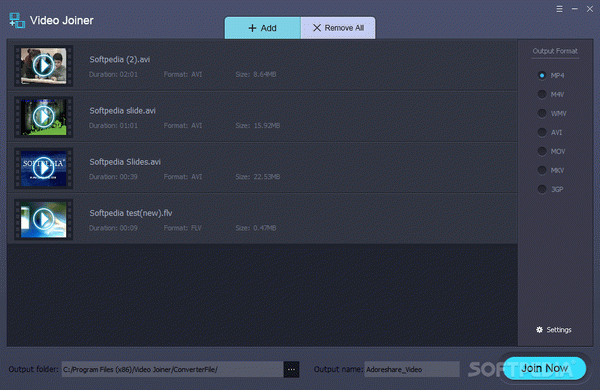Click the Duration: 01:01 text
600x390 pixels.
click(113, 126)
